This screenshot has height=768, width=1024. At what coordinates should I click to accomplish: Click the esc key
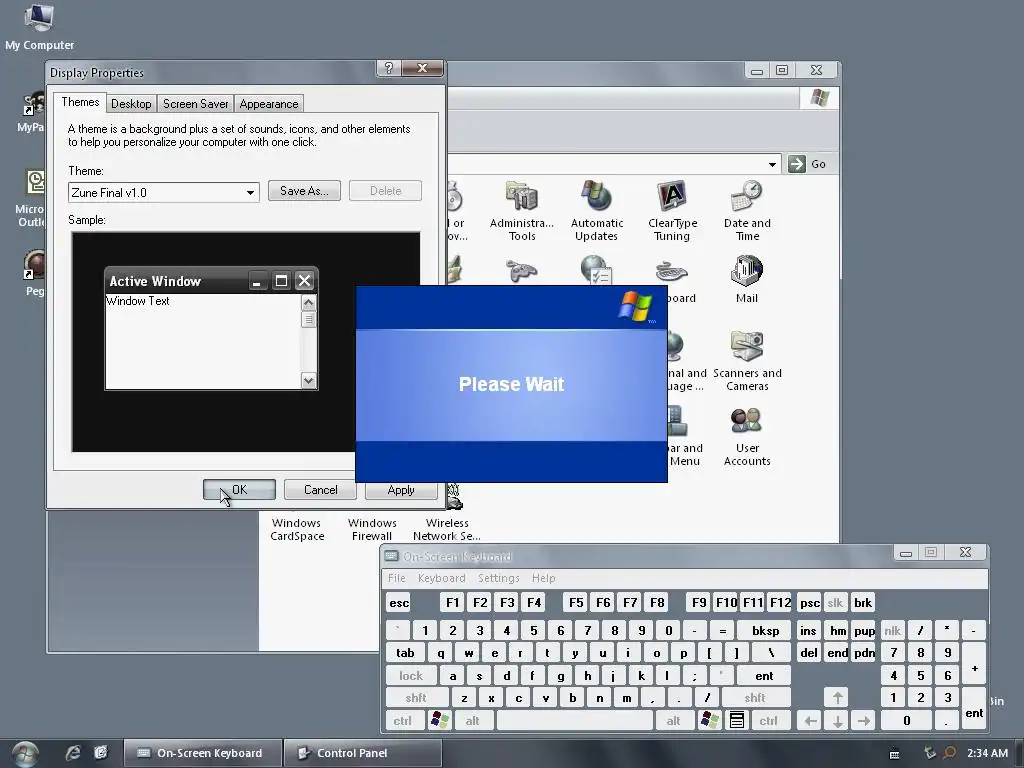(x=398, y=603)
